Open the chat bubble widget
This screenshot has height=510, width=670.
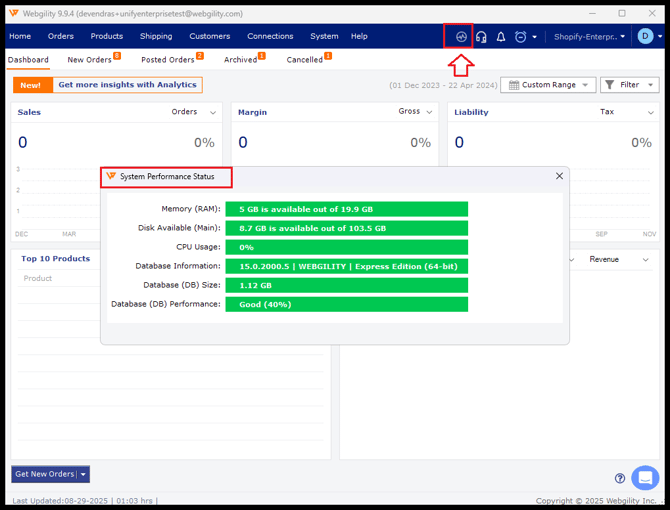click(x=645, y=477)
